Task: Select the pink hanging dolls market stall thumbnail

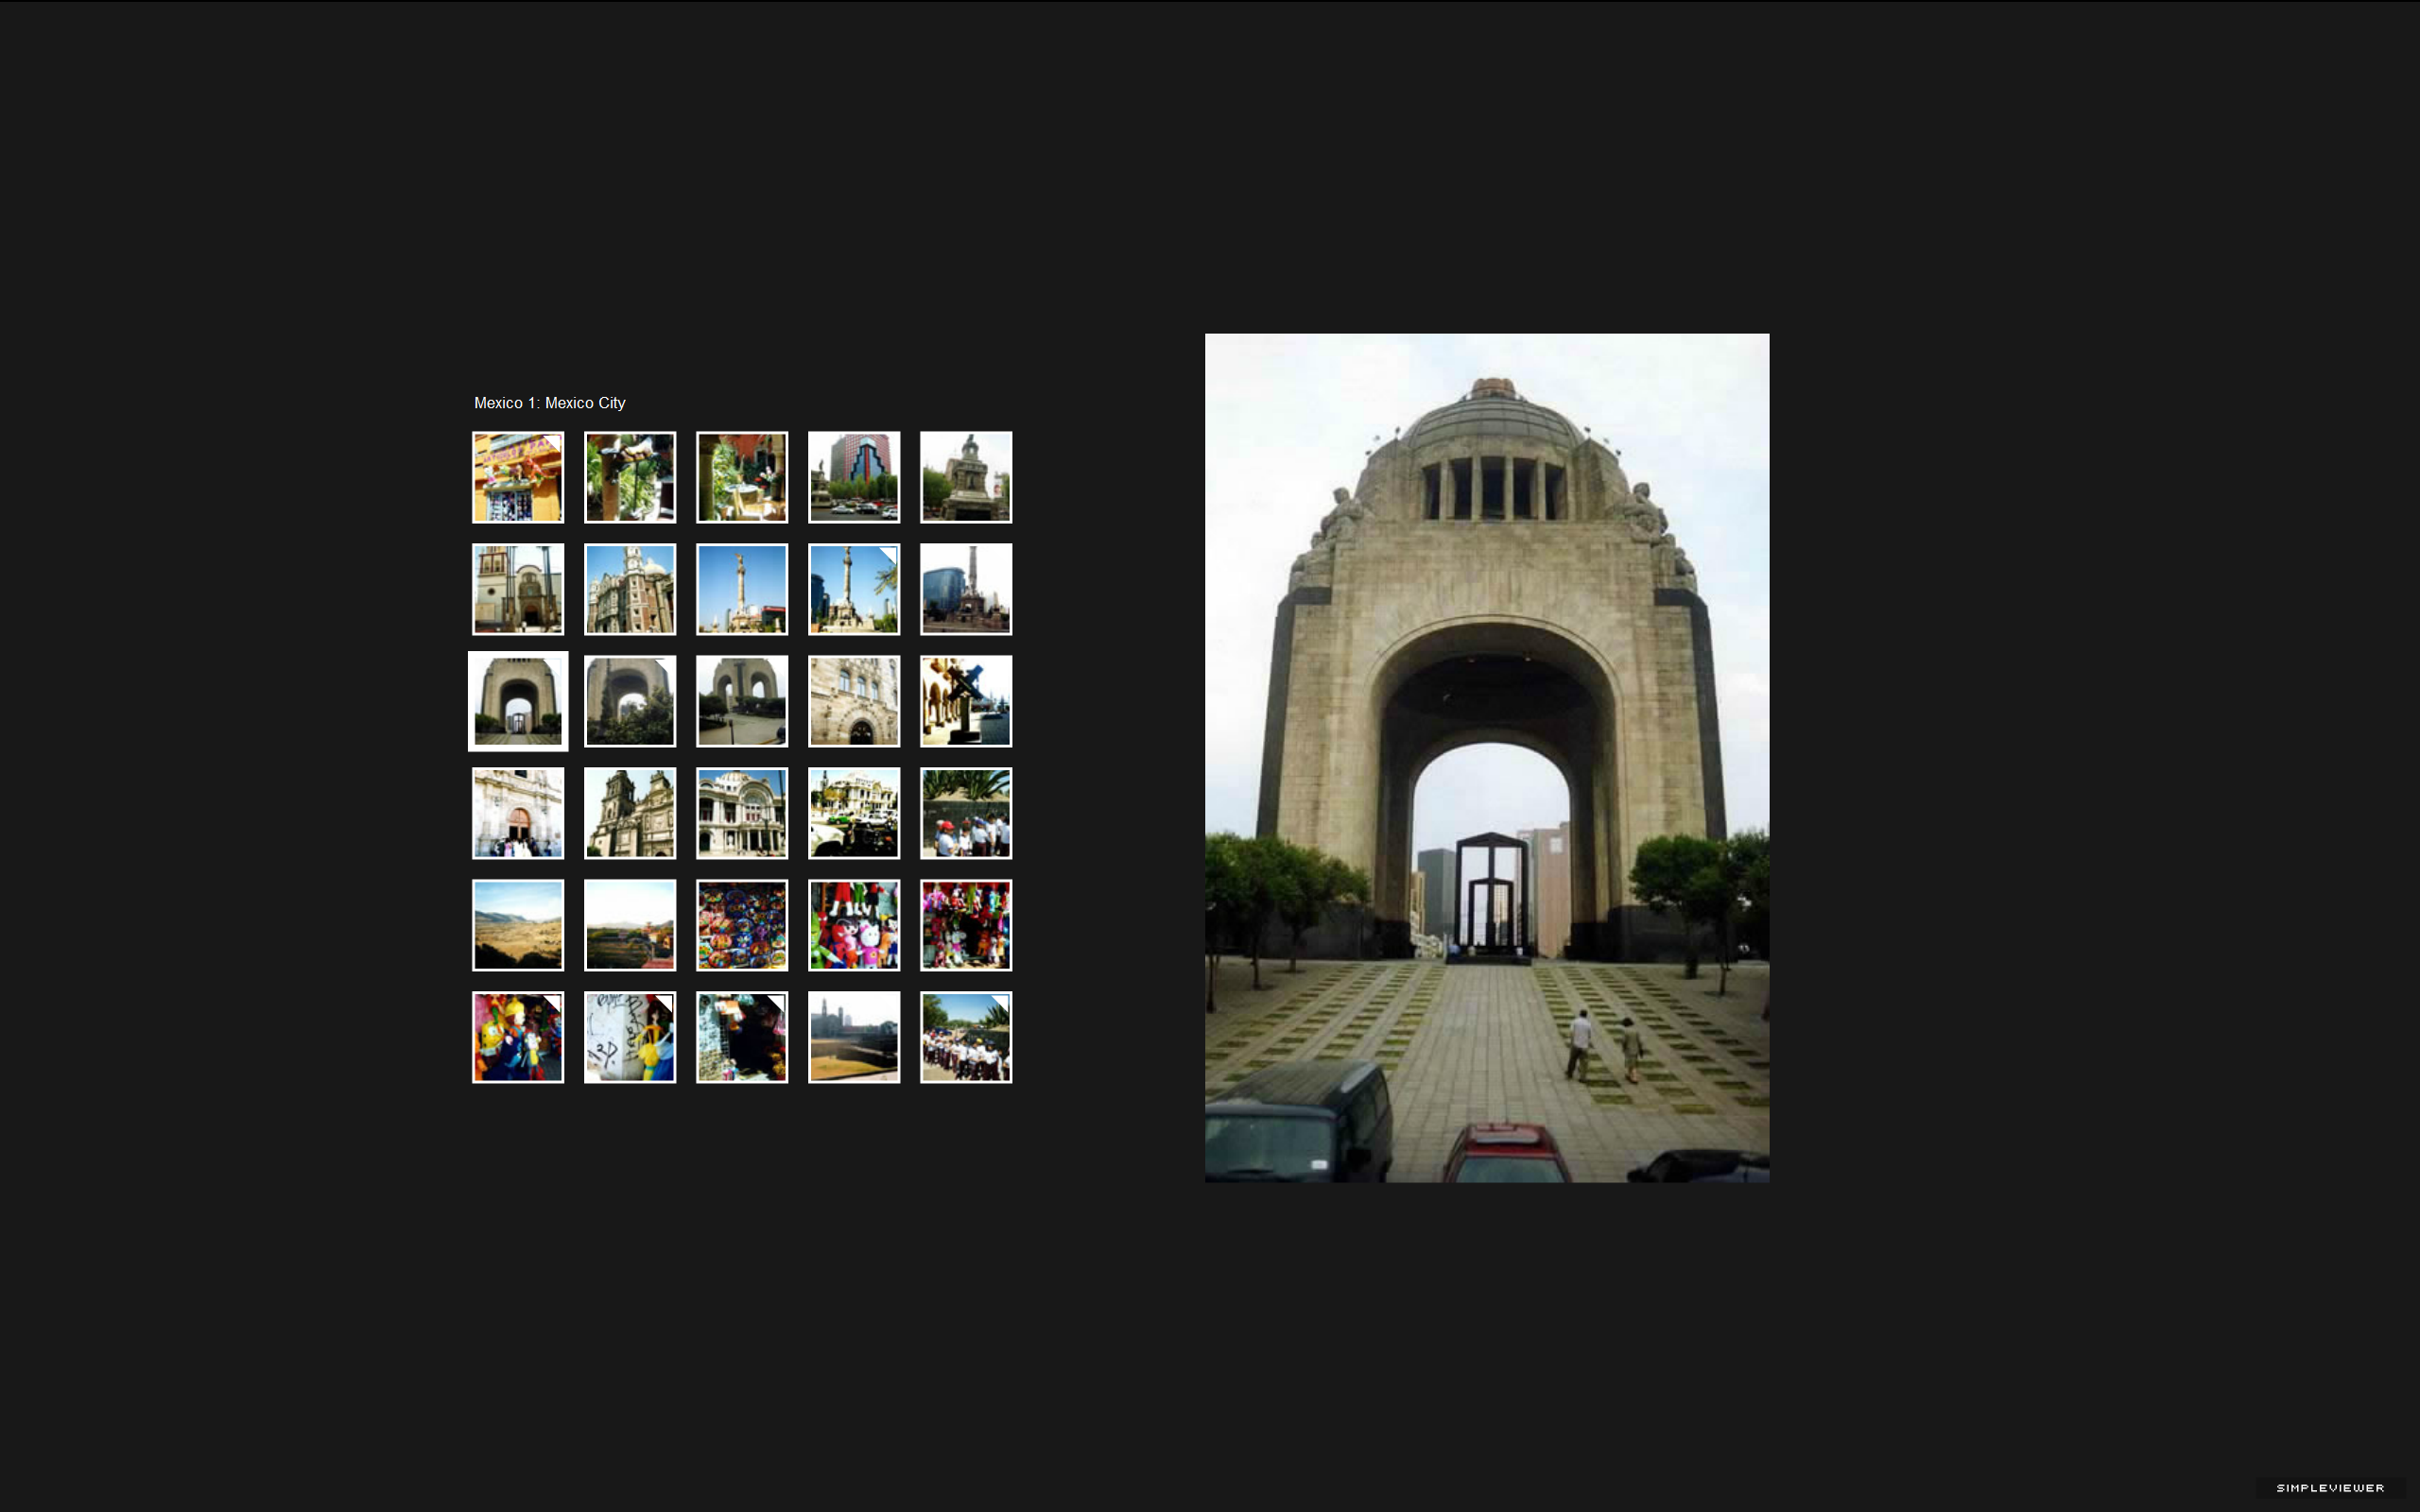Action: [966, 925]
